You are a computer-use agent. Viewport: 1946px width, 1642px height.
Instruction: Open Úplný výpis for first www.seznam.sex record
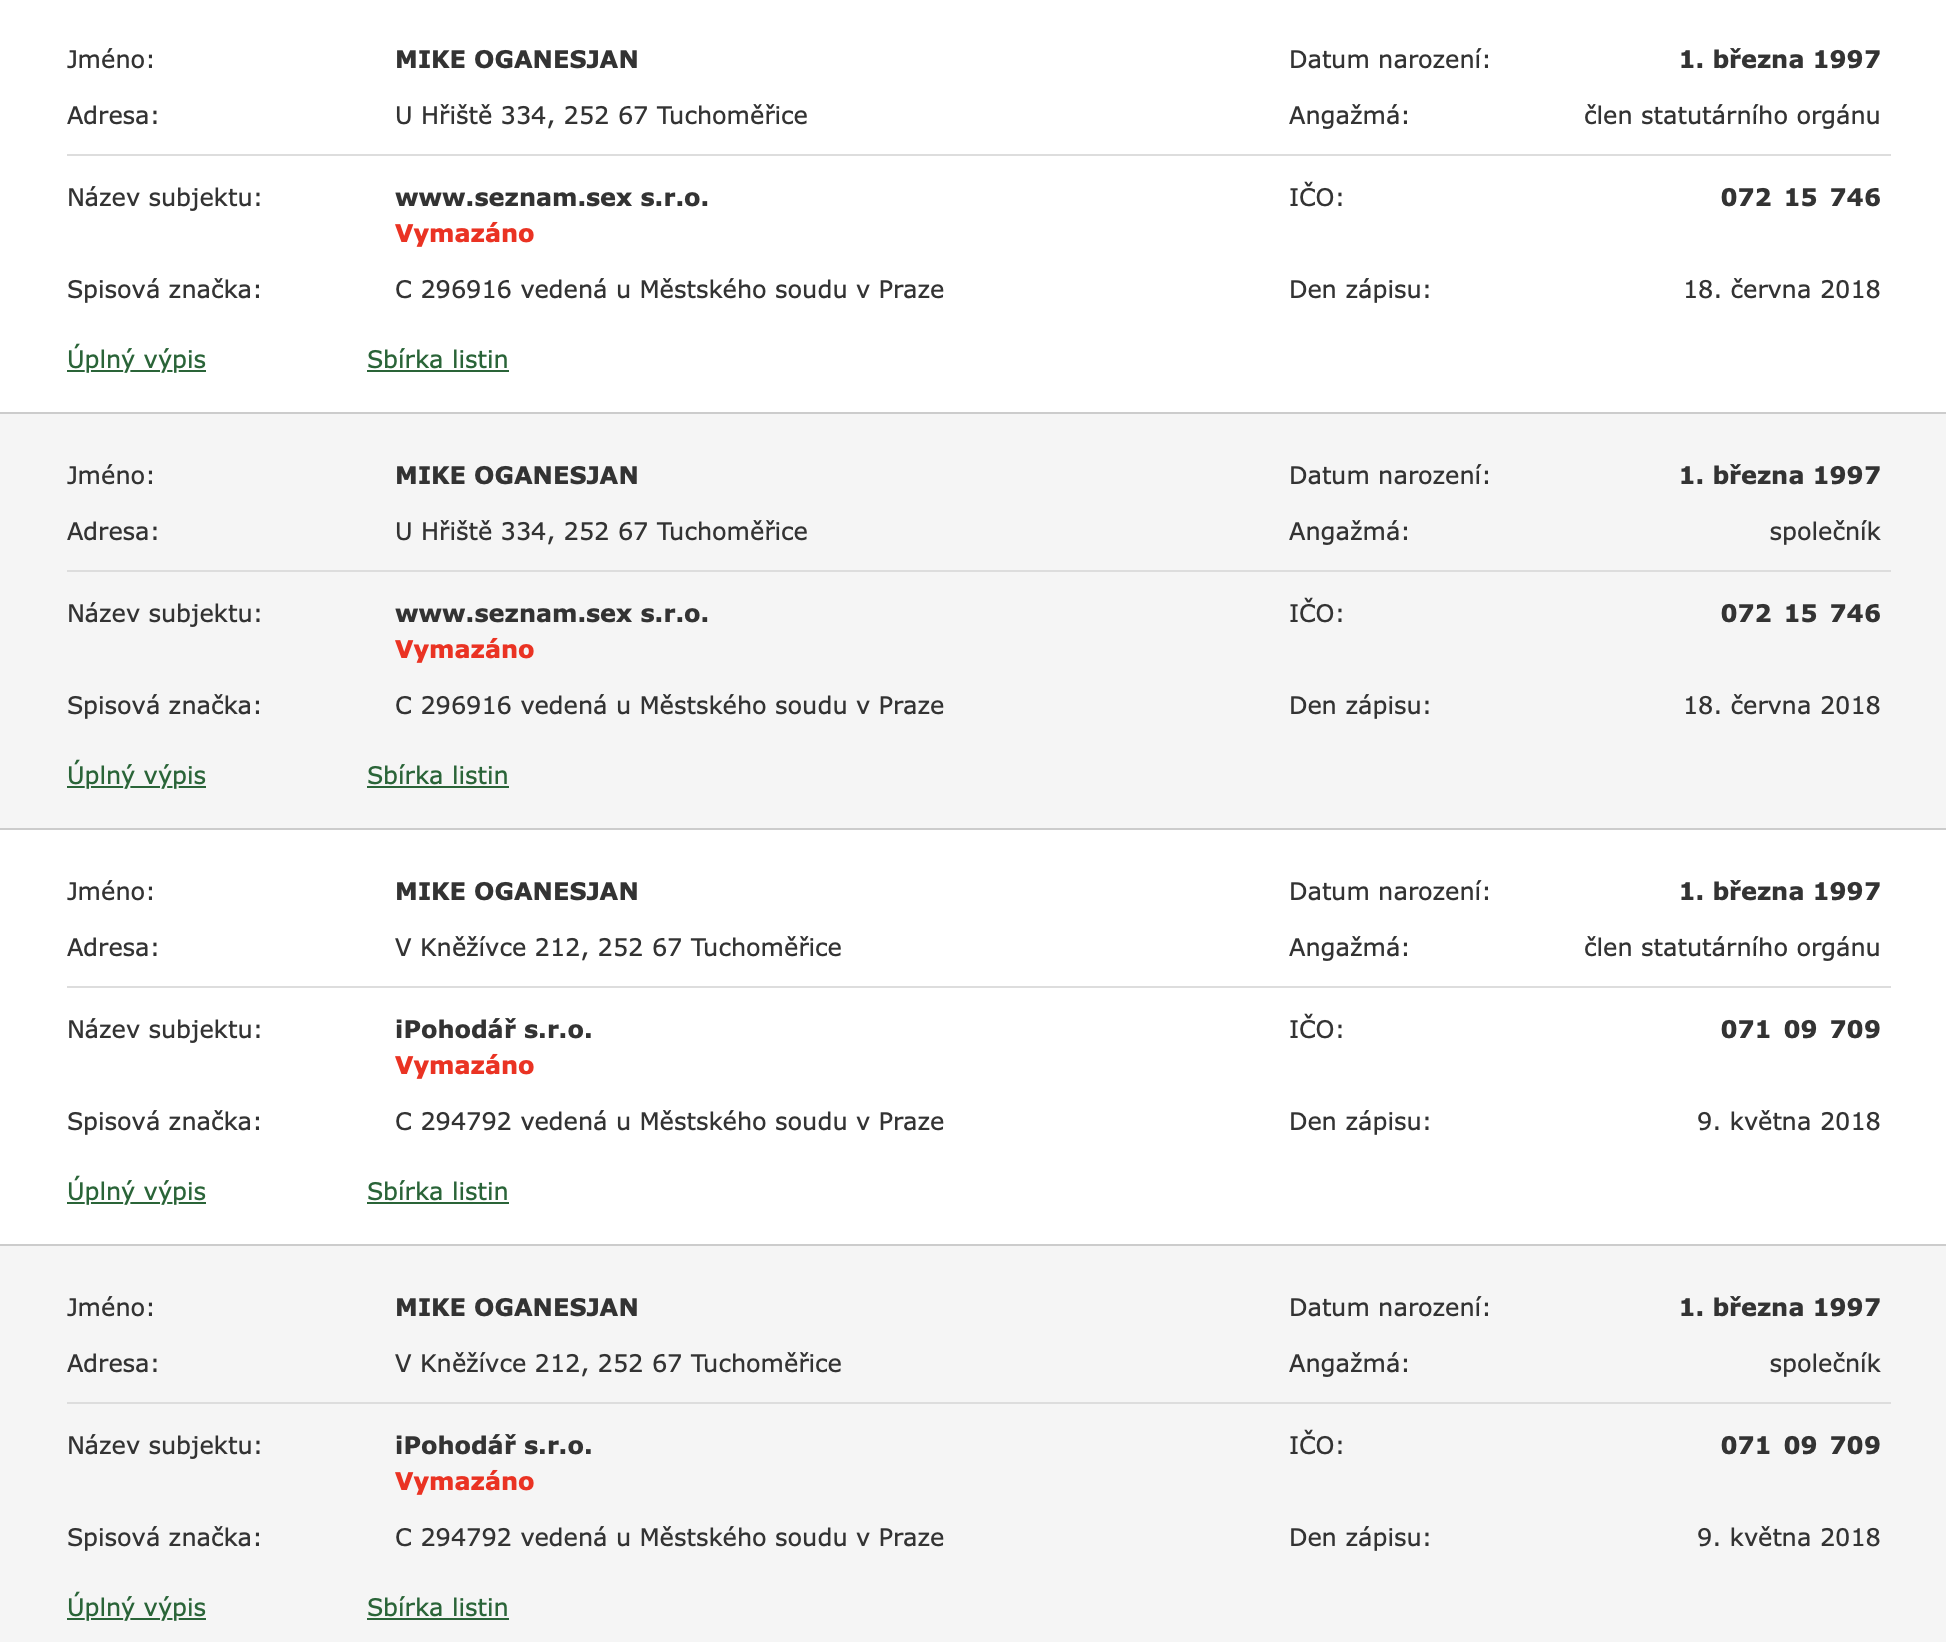tap(136, 360)
